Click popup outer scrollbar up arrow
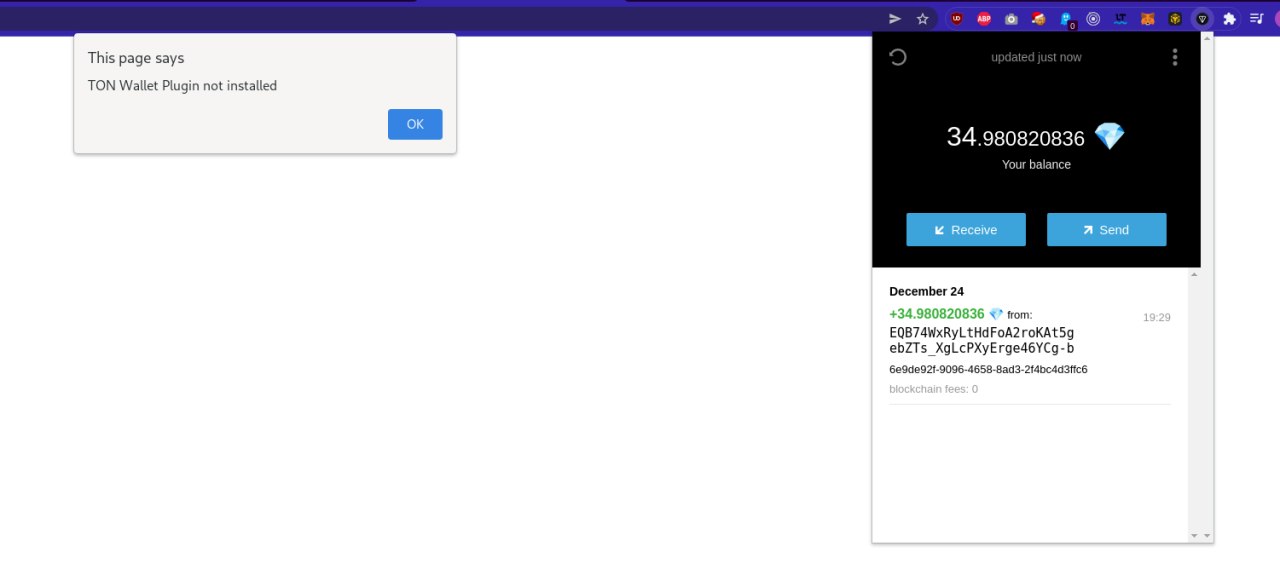The width and height of the screenshot is (1280, 581). pyautogui.click(x=1207, y=38)
